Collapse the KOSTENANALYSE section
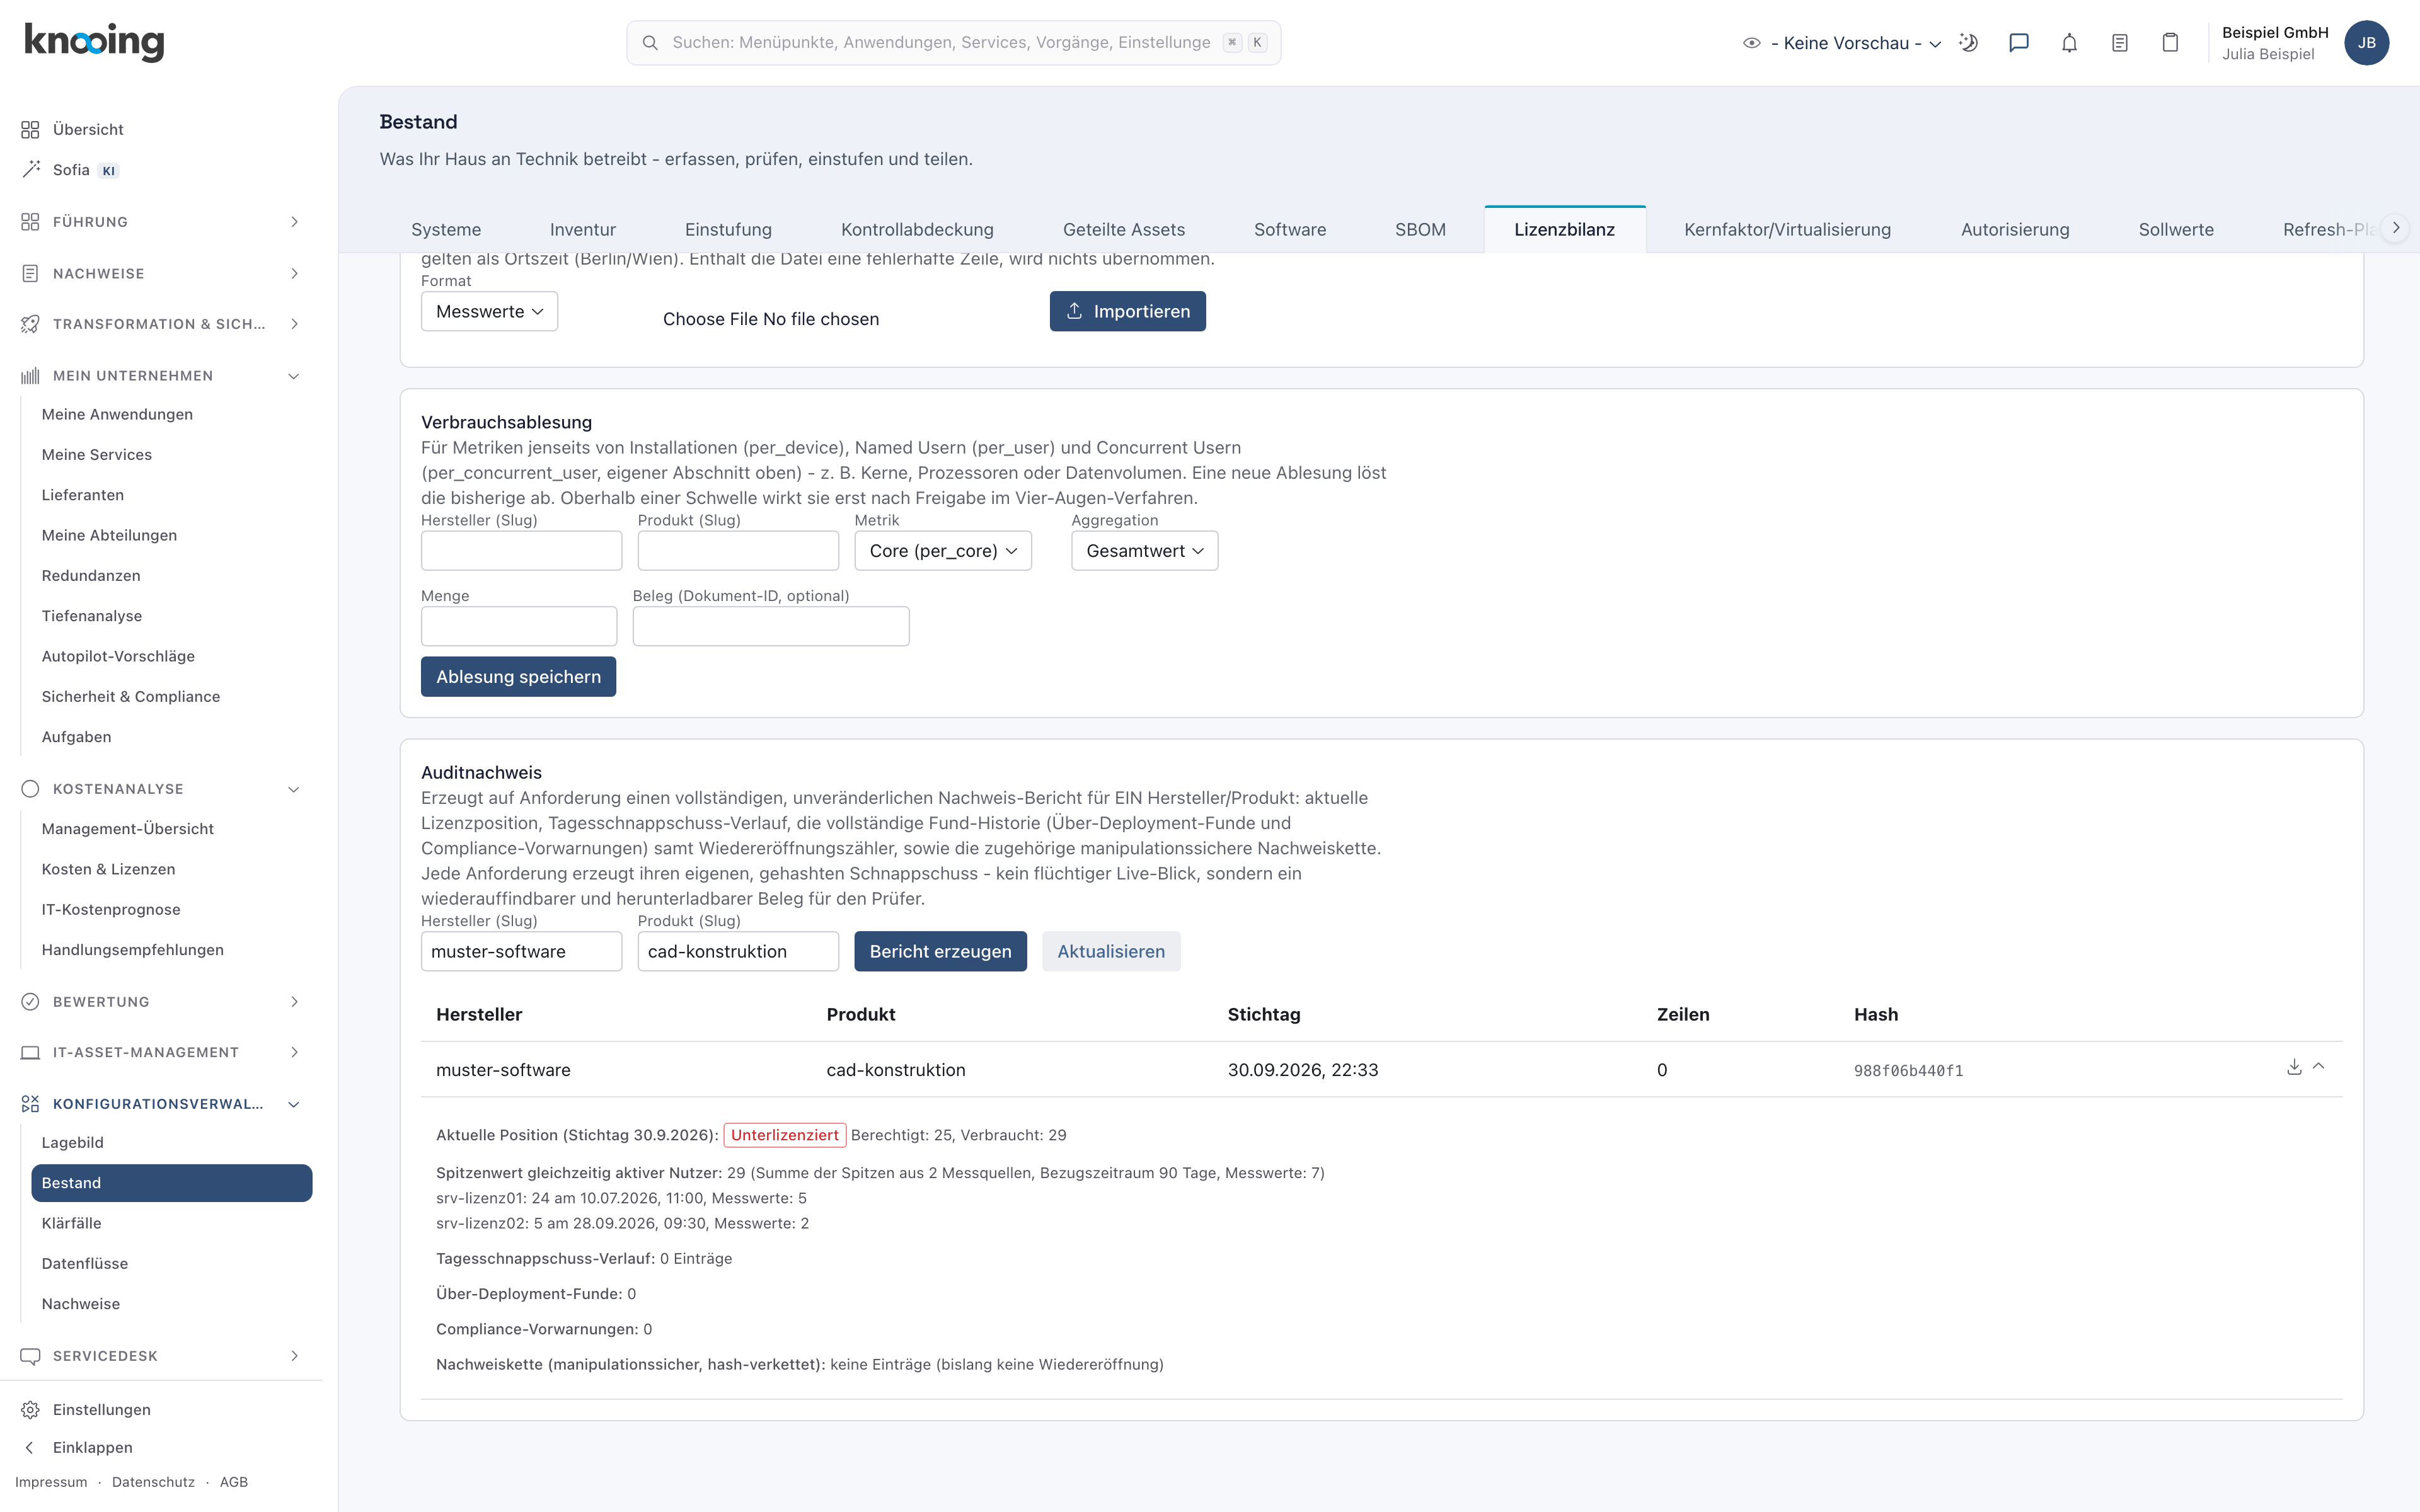Screen dimensions: 2420x1512 tap(160, 789)
